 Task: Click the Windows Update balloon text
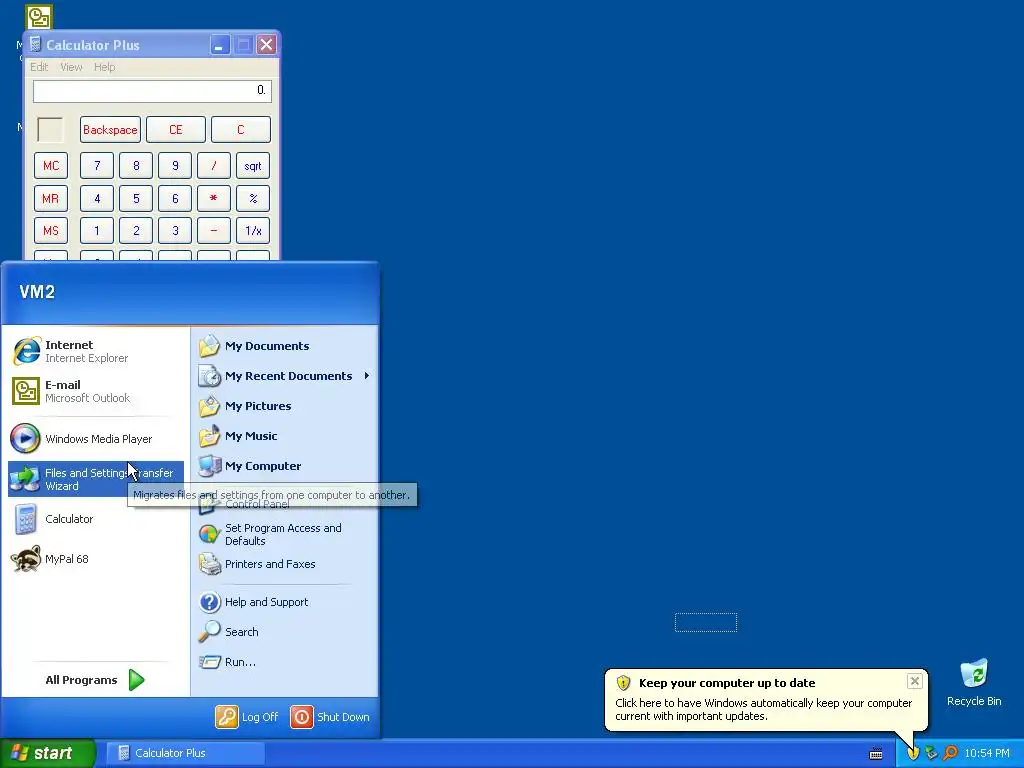coord(763,710)
